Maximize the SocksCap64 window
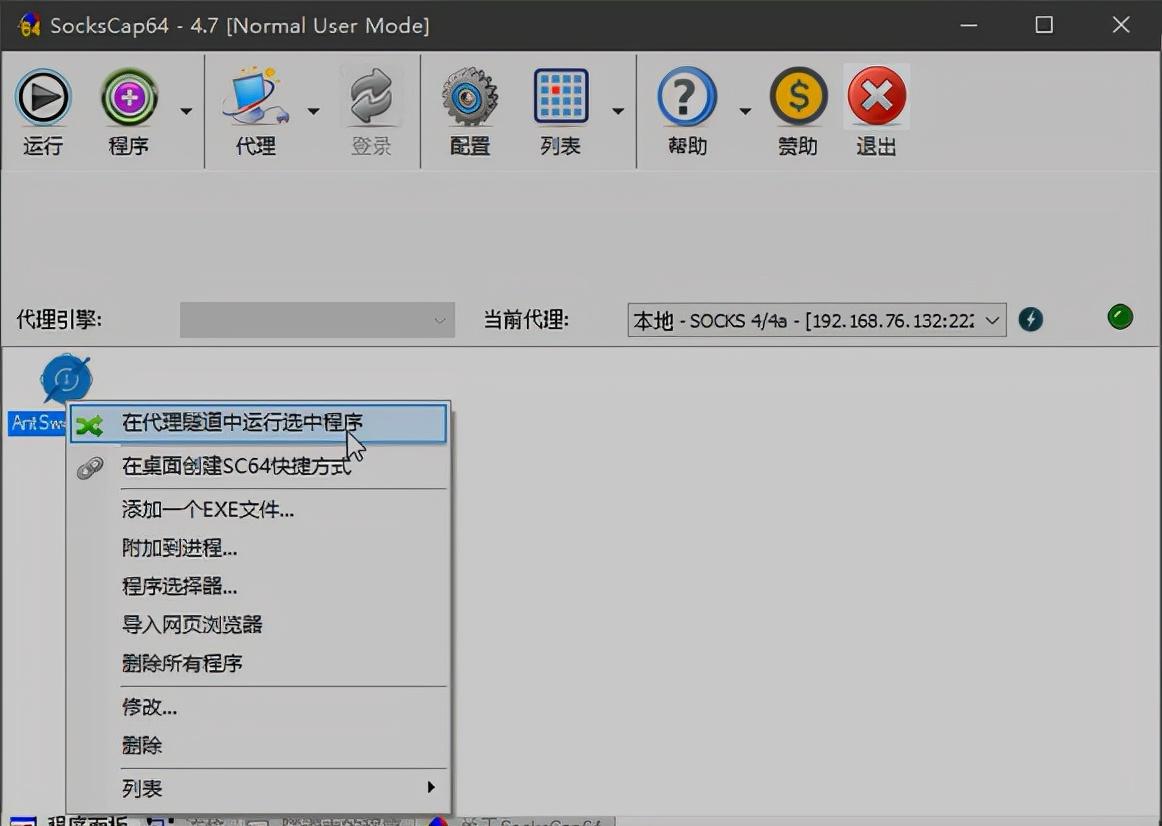1162x826 pixels. click(1044, 25)
